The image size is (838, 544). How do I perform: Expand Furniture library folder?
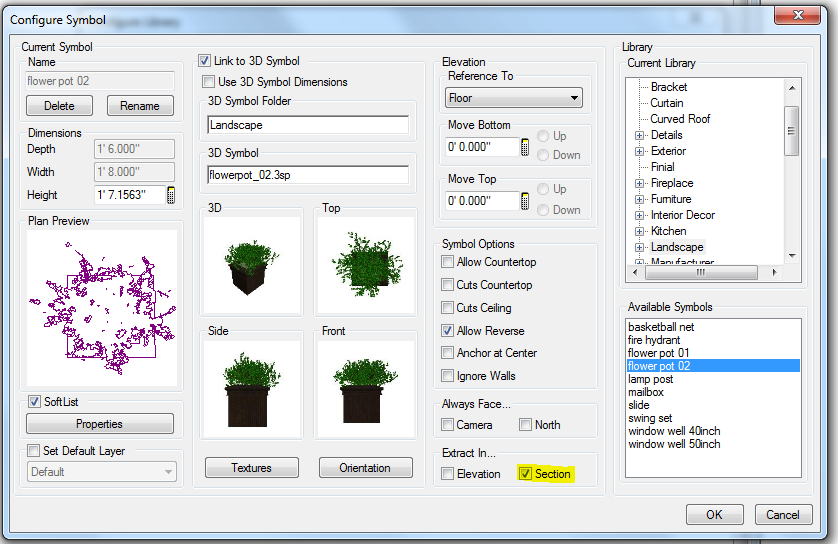point(639,199)
